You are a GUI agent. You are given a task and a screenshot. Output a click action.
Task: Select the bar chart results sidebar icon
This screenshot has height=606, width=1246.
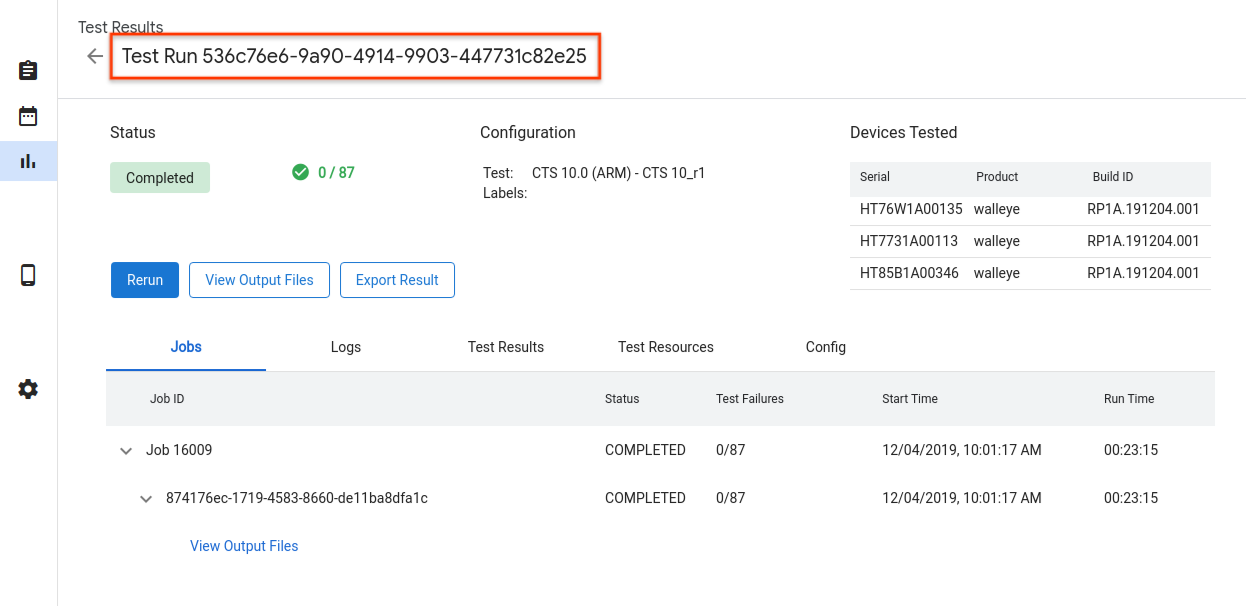28,161
